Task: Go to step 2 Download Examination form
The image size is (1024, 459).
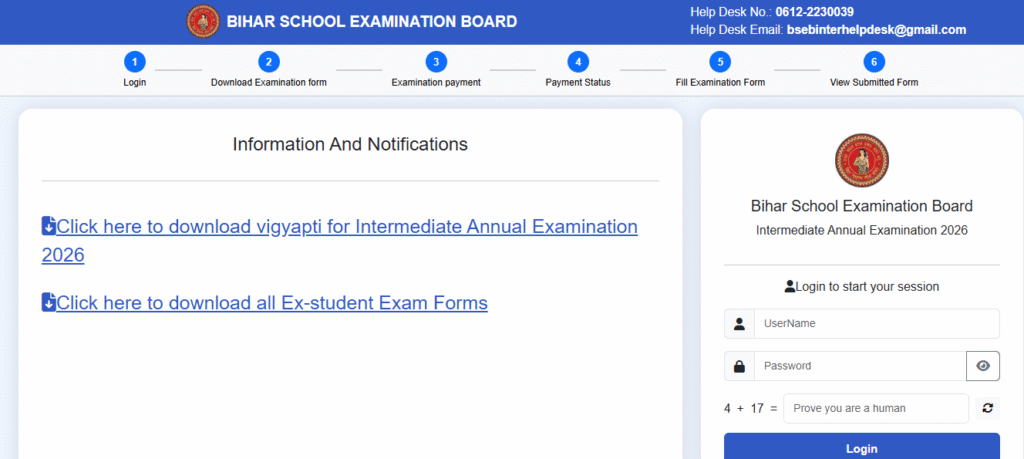Action: 268,62
